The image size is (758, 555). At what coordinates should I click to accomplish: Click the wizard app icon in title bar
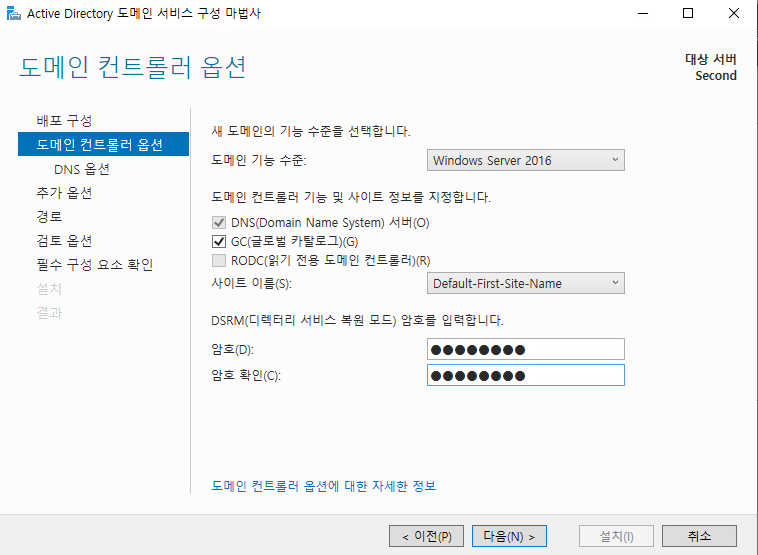pos(14,14)
